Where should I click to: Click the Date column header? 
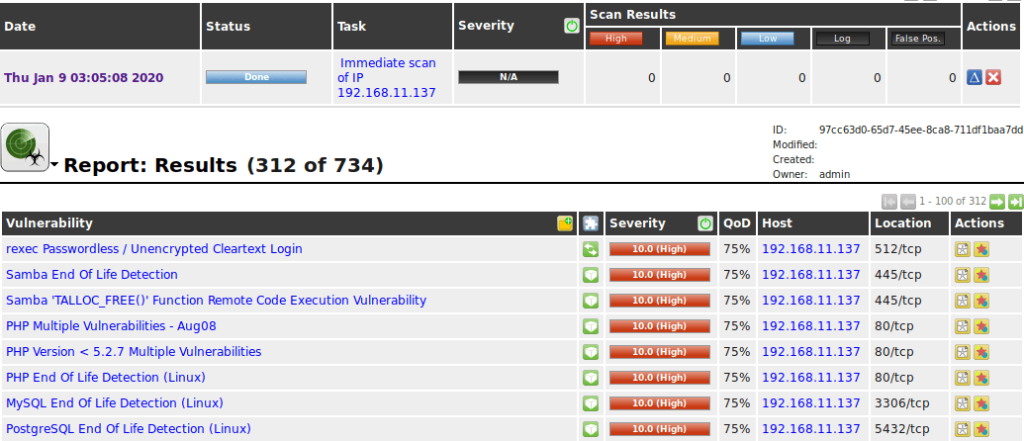(x=20, y=27)
